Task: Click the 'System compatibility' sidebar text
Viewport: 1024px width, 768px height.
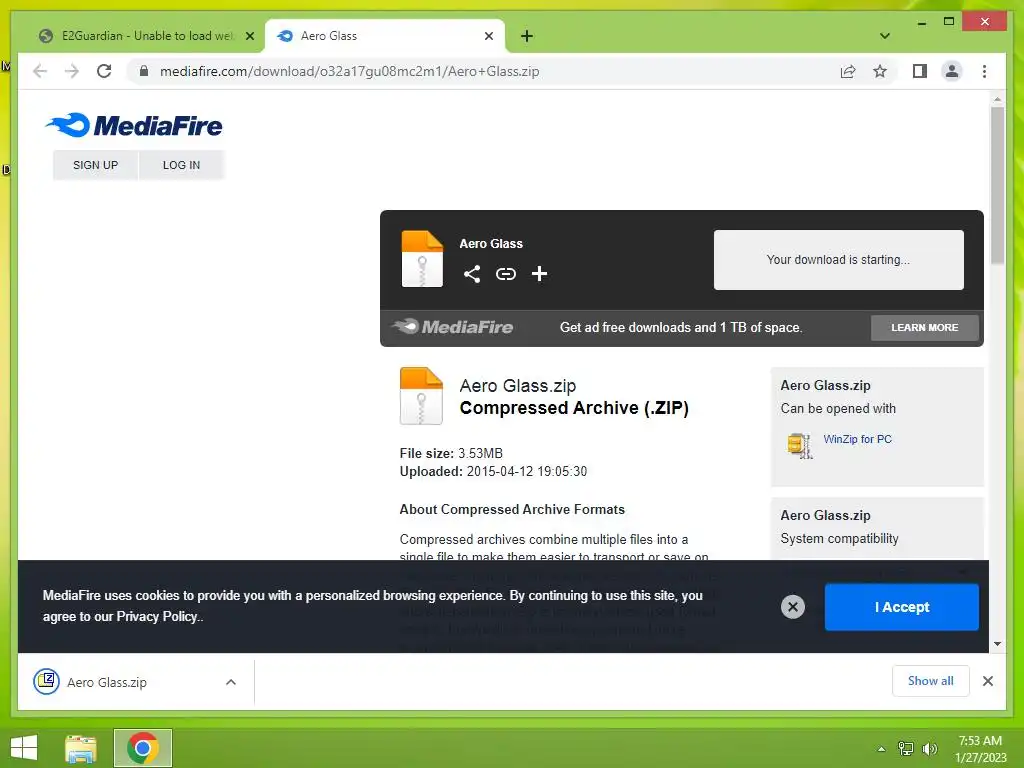Action: point(839,539)
